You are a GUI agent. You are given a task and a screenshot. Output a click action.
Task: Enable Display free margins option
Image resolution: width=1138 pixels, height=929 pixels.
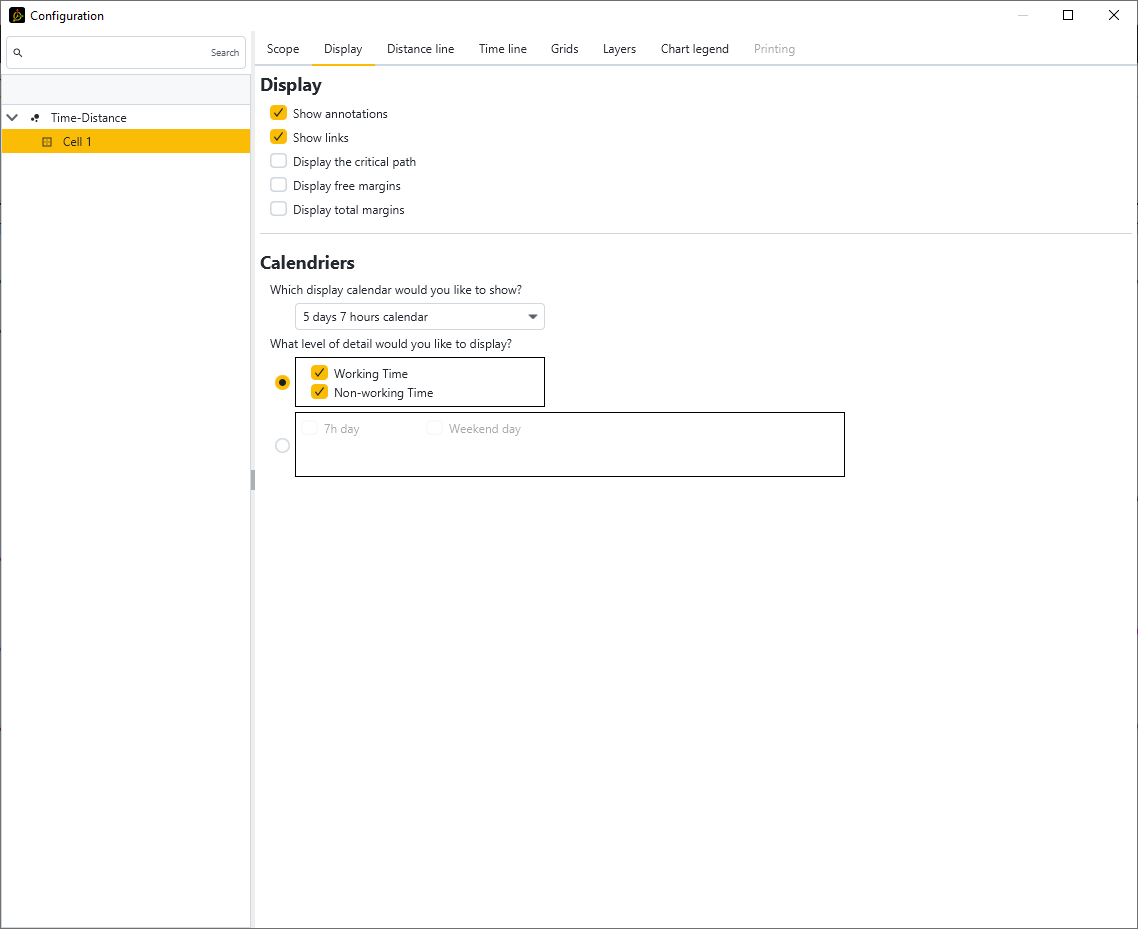[x=279, y=185]
